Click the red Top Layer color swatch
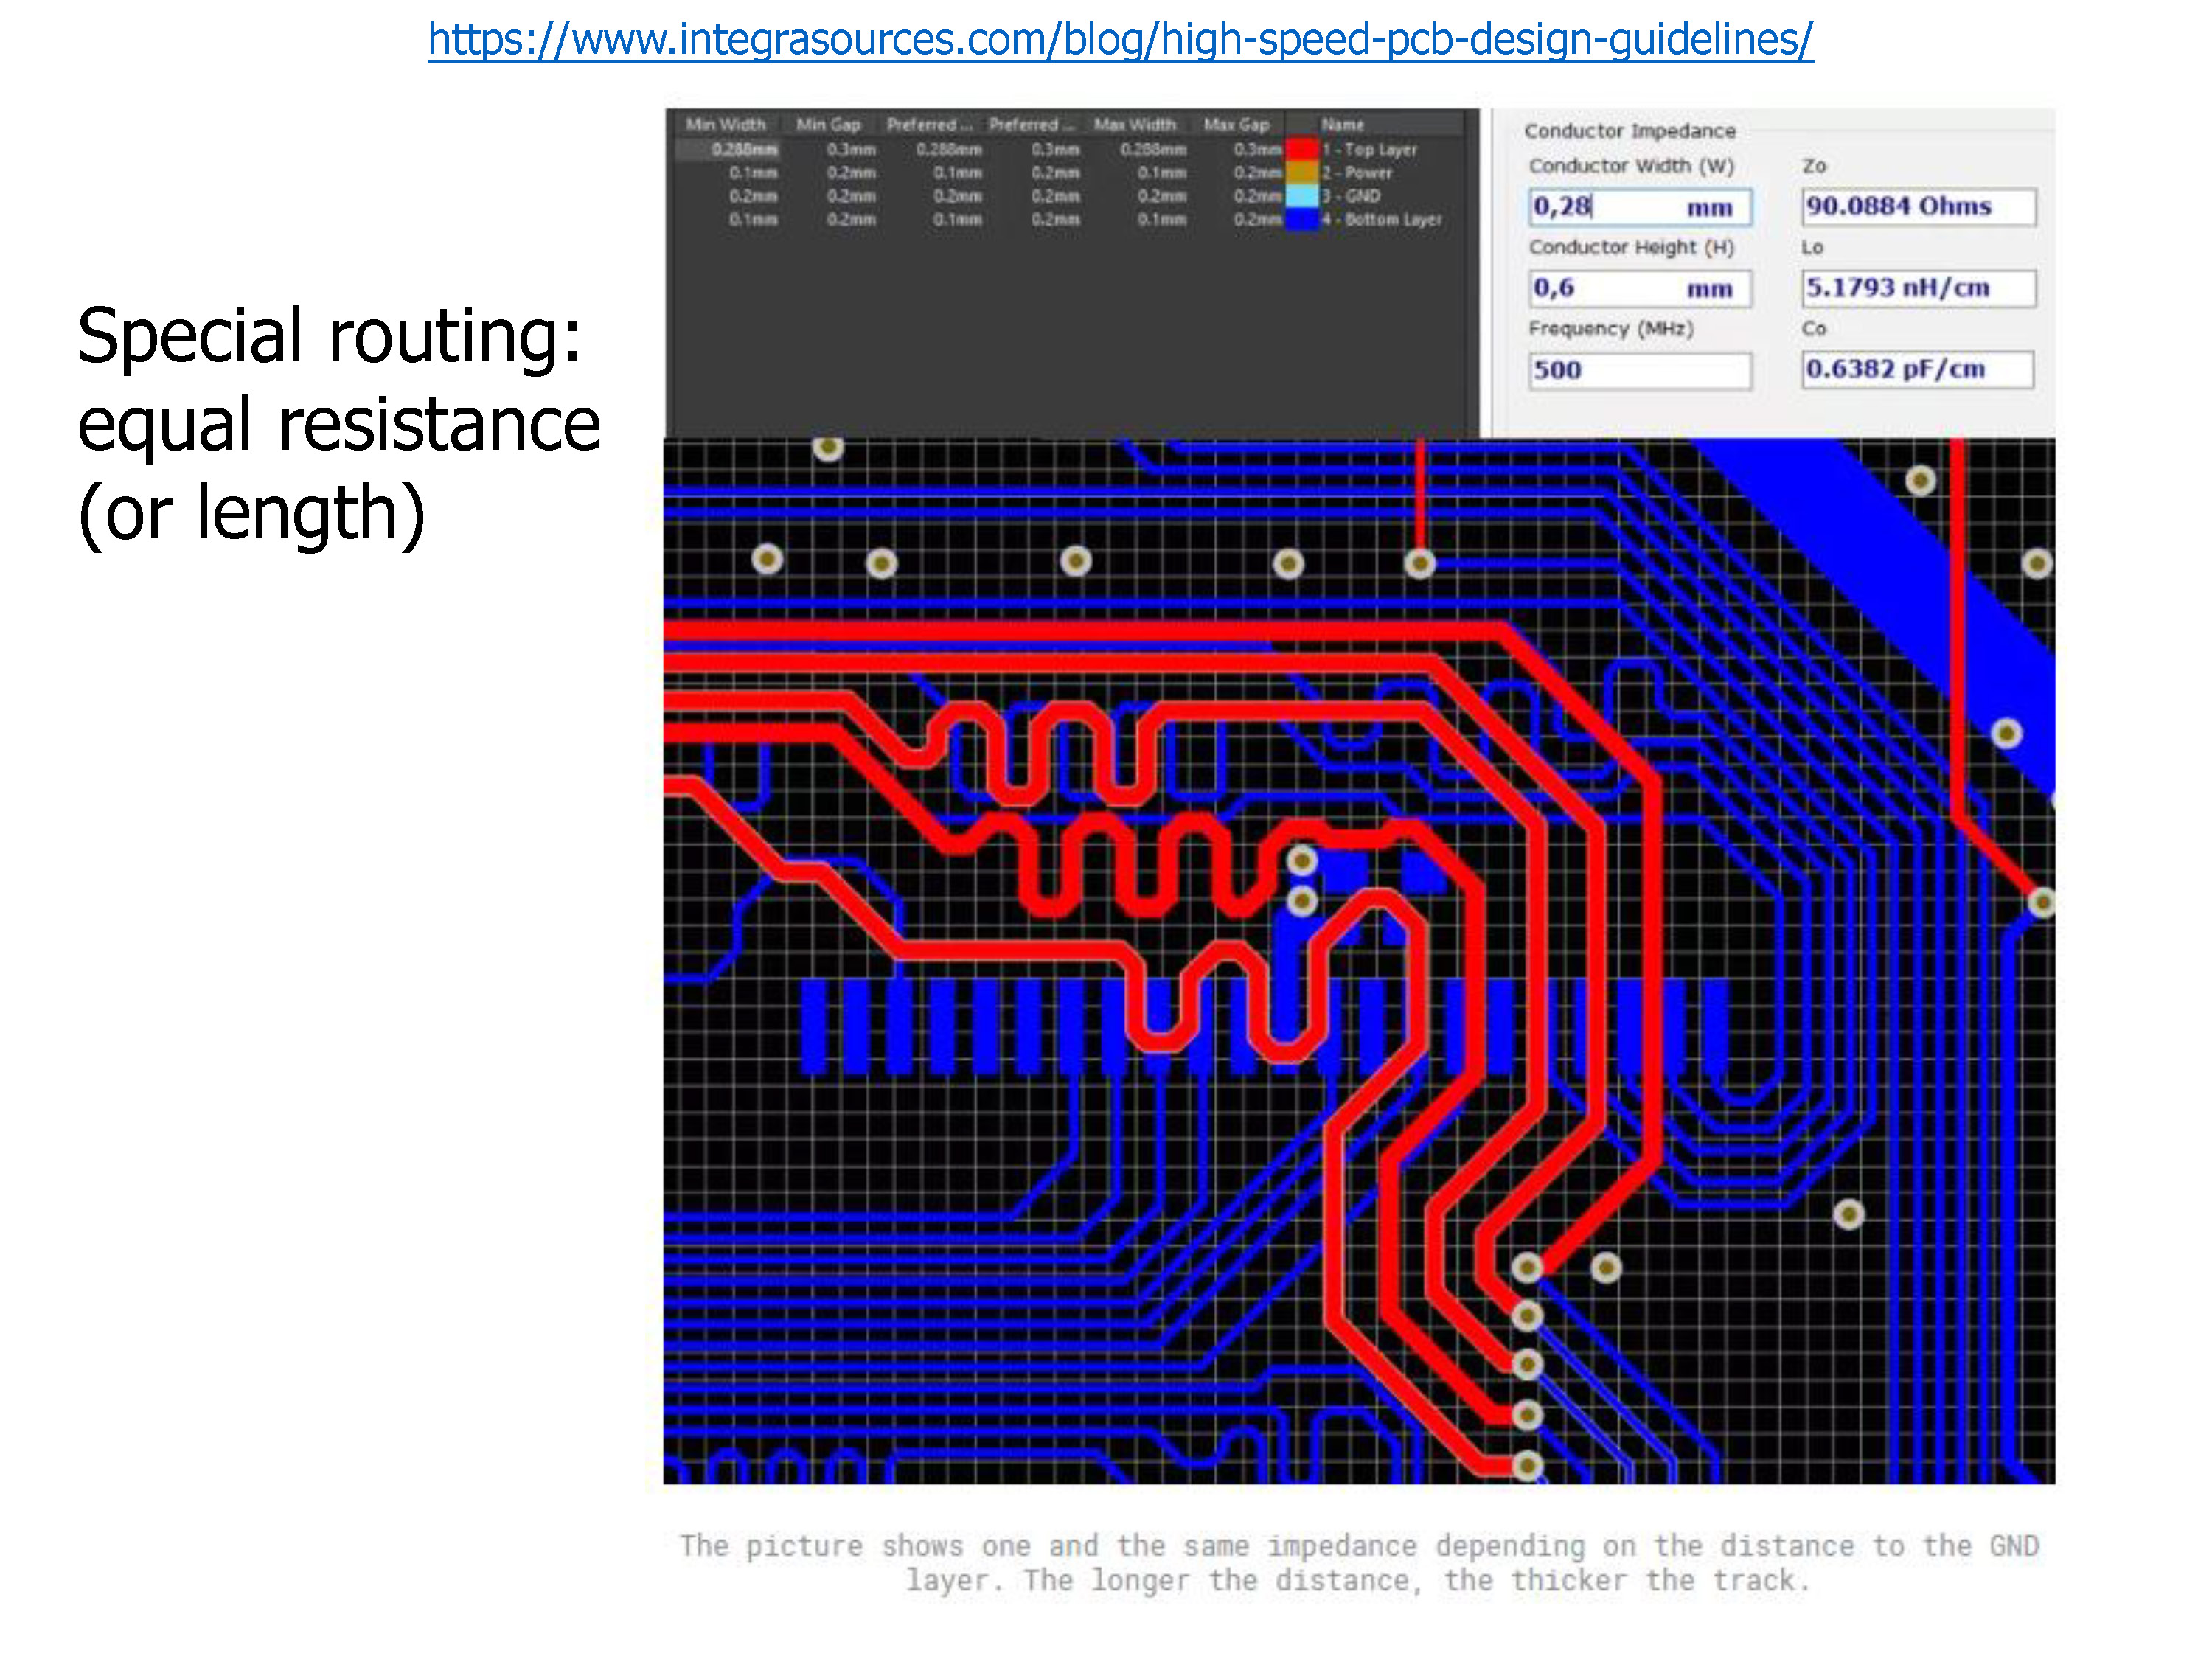2212x1659 pixels. tap(1302, 149)
